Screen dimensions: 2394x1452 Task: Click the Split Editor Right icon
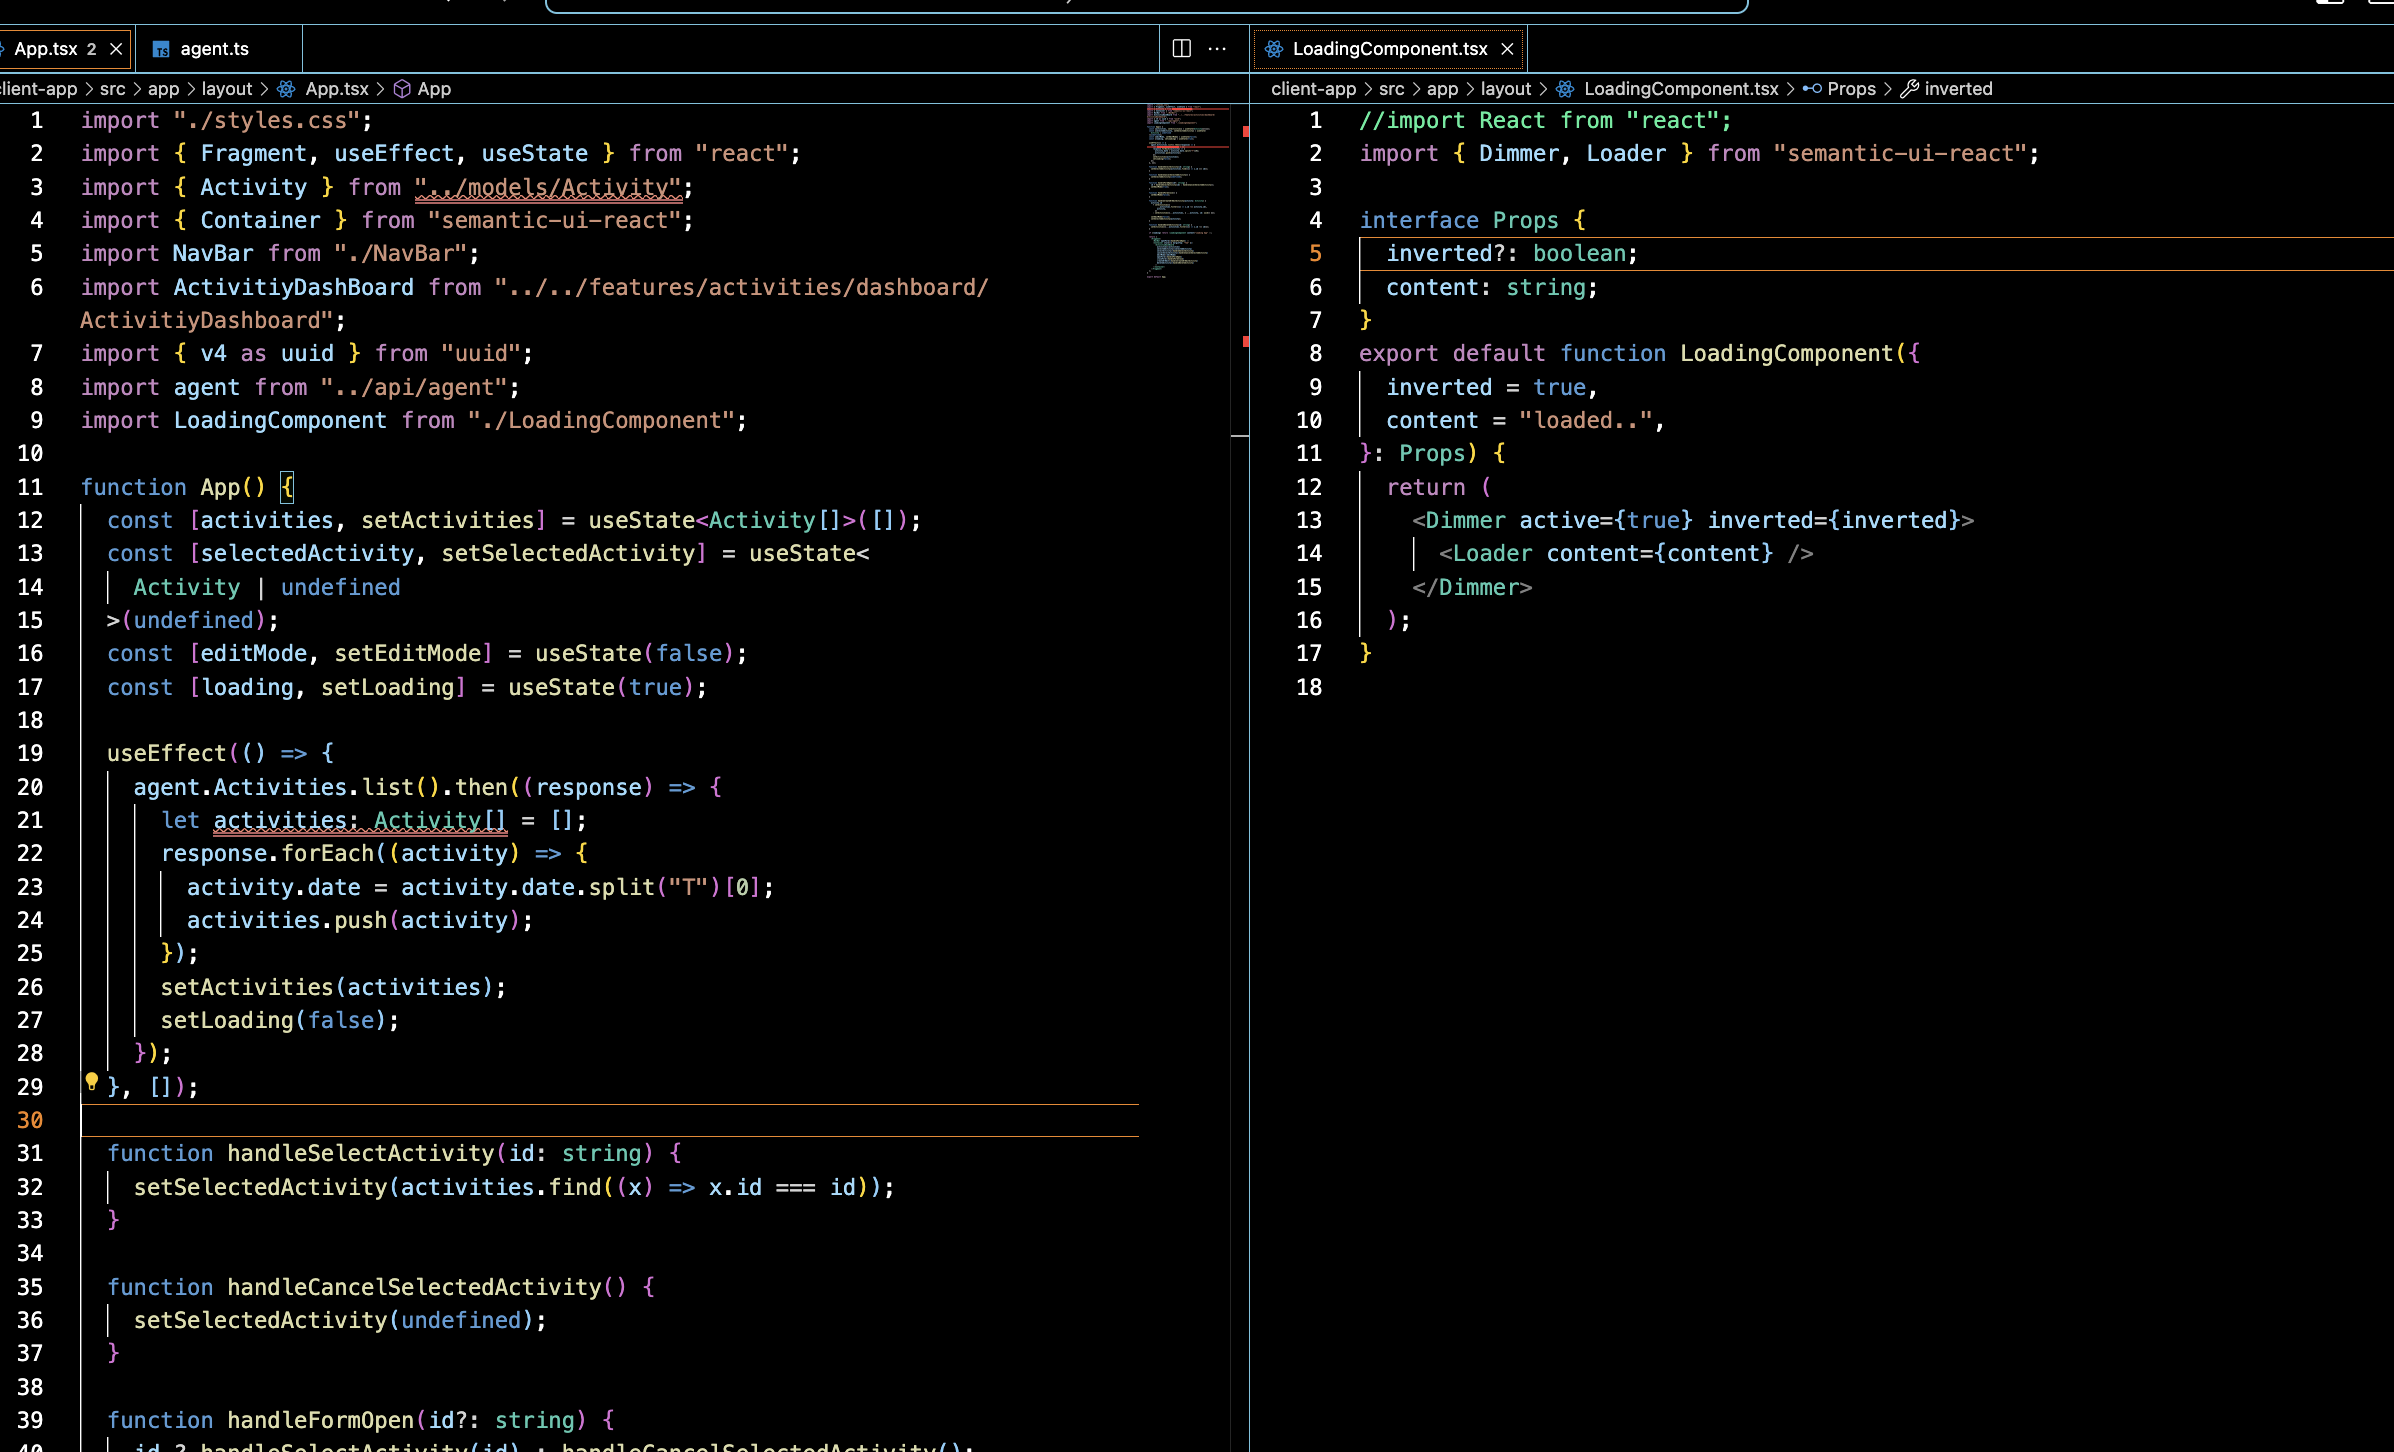tap(1181, 48)
